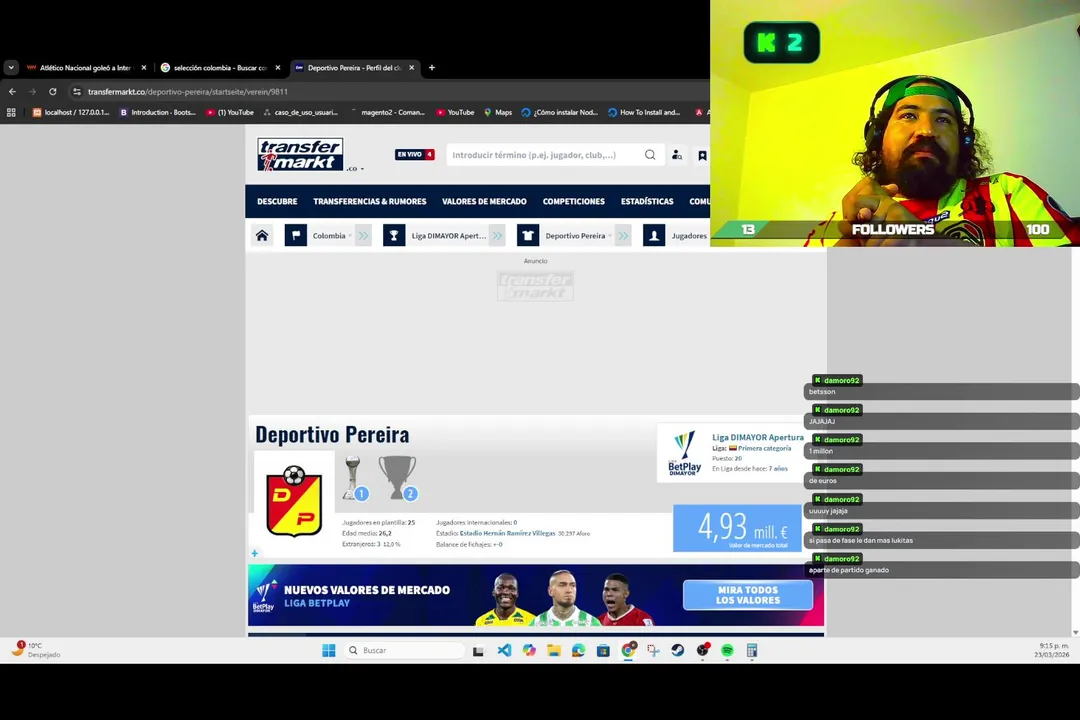The height and width of the screenshot is (720, 1080).
Task: Click the browser address bar URL
Action: coord(188,92)
